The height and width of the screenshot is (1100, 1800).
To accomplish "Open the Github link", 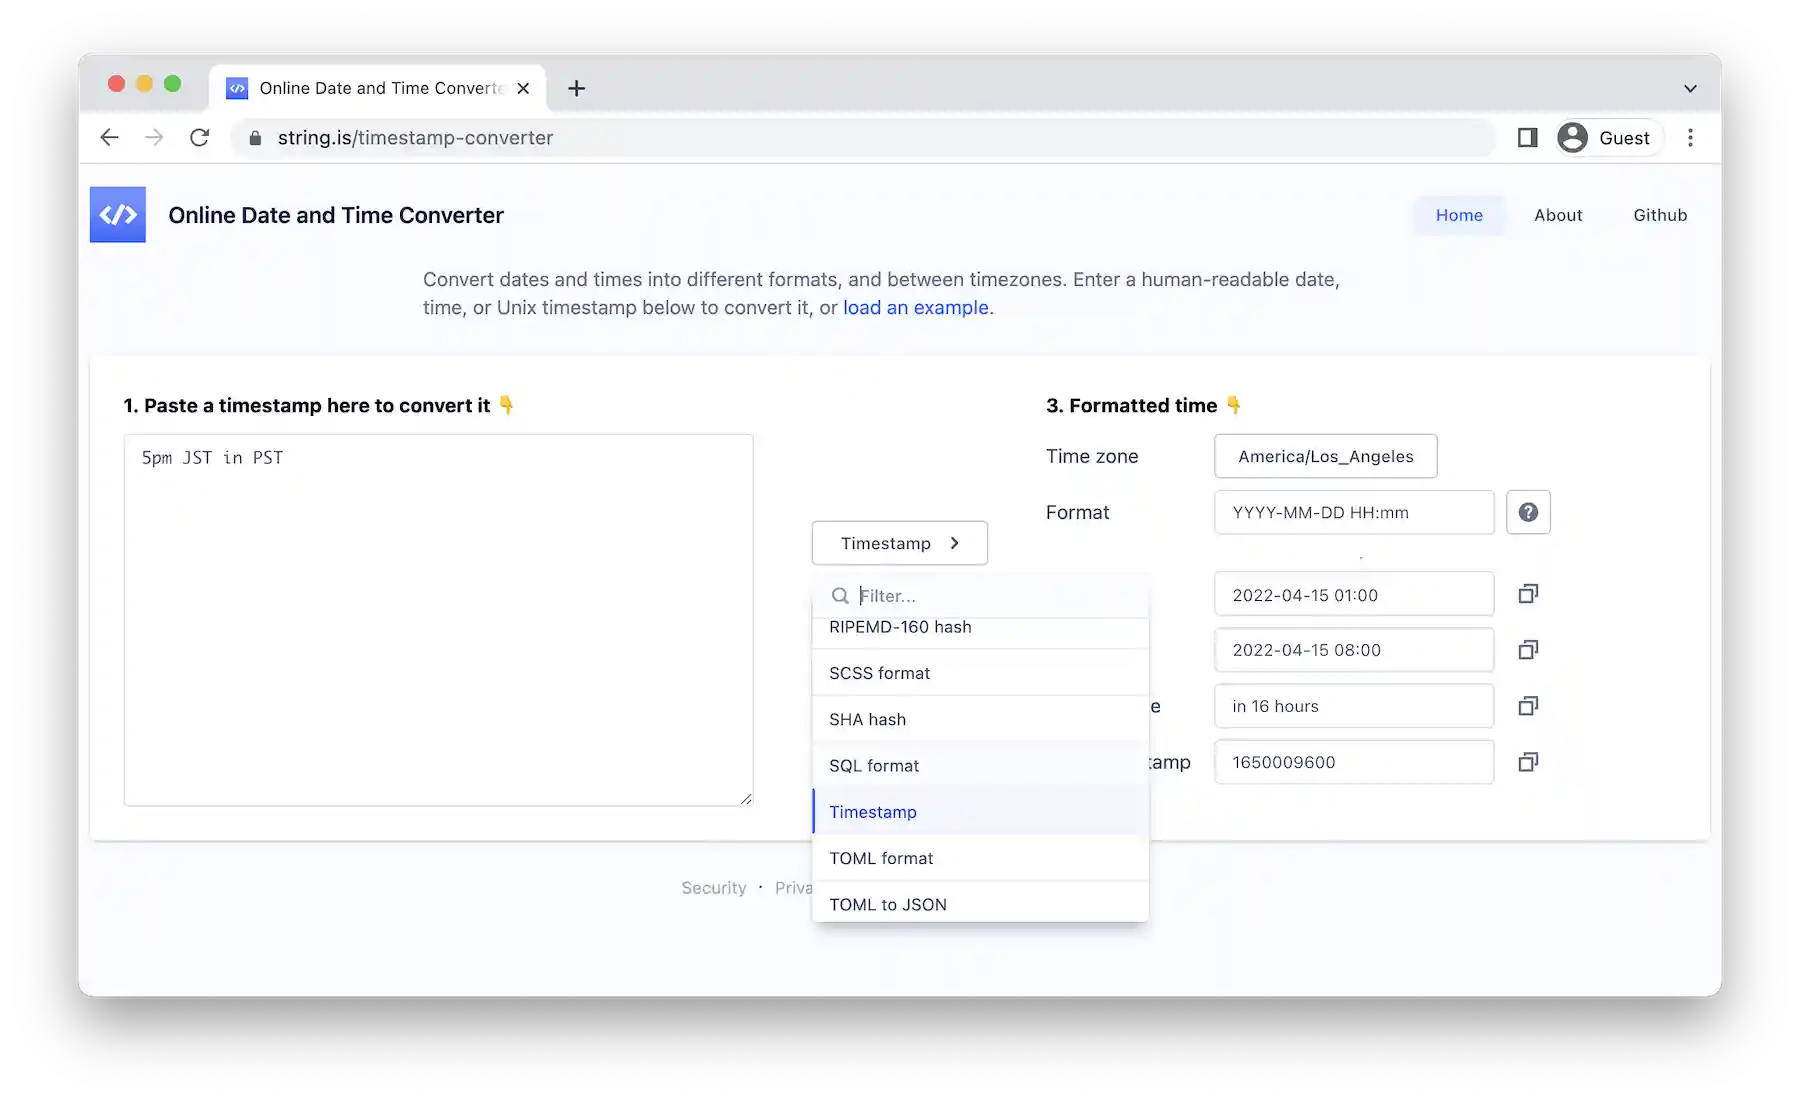I will coord(1660,215).
